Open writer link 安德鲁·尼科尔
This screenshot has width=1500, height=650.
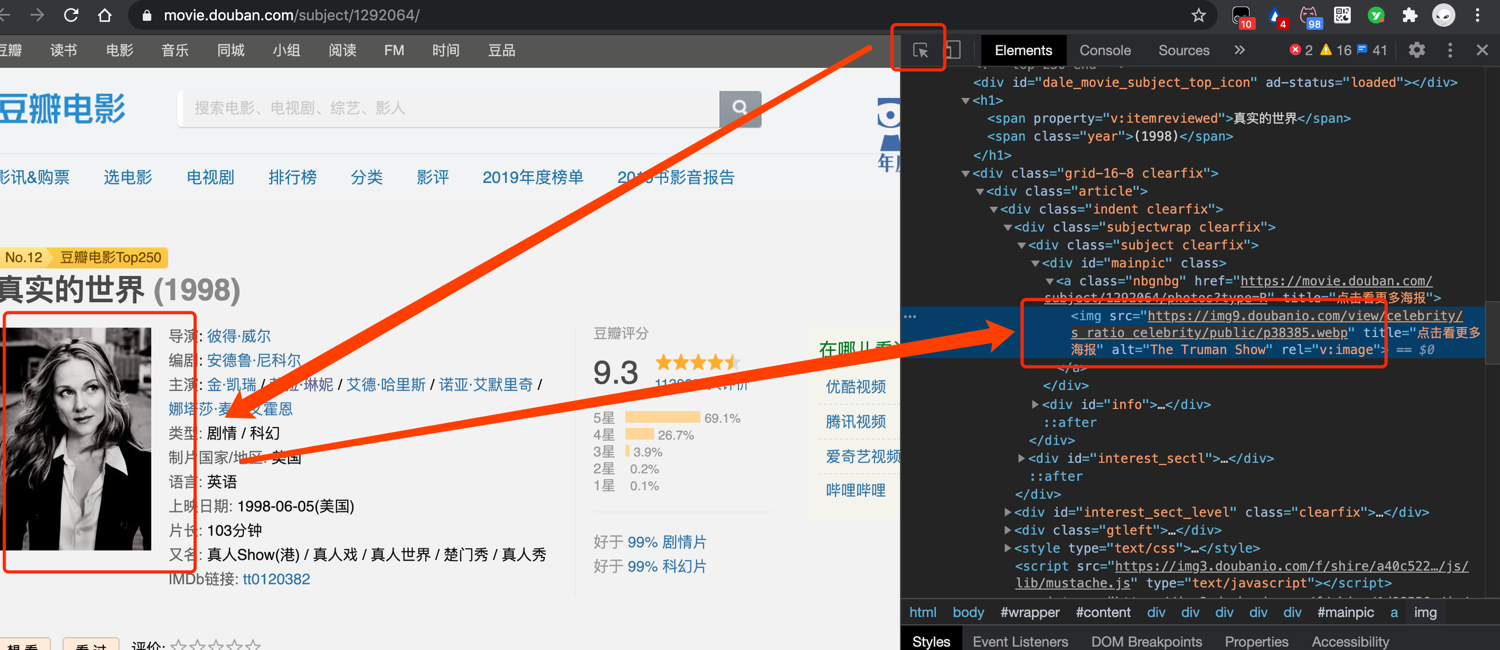coord(254,360)
